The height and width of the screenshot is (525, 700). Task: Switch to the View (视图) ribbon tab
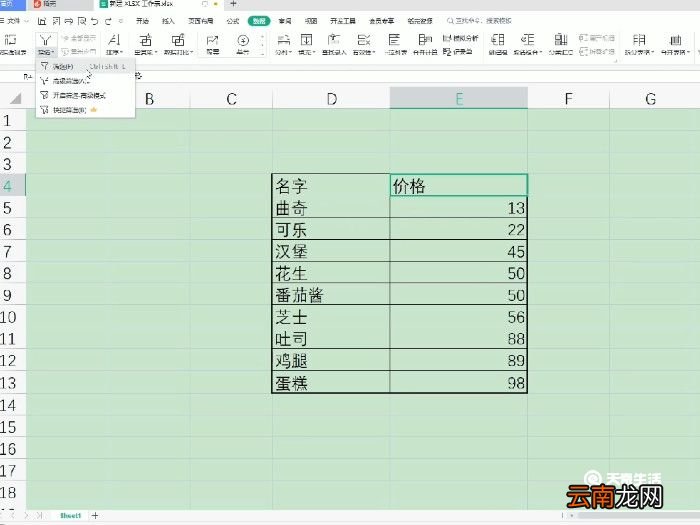[x=311, y=21]
